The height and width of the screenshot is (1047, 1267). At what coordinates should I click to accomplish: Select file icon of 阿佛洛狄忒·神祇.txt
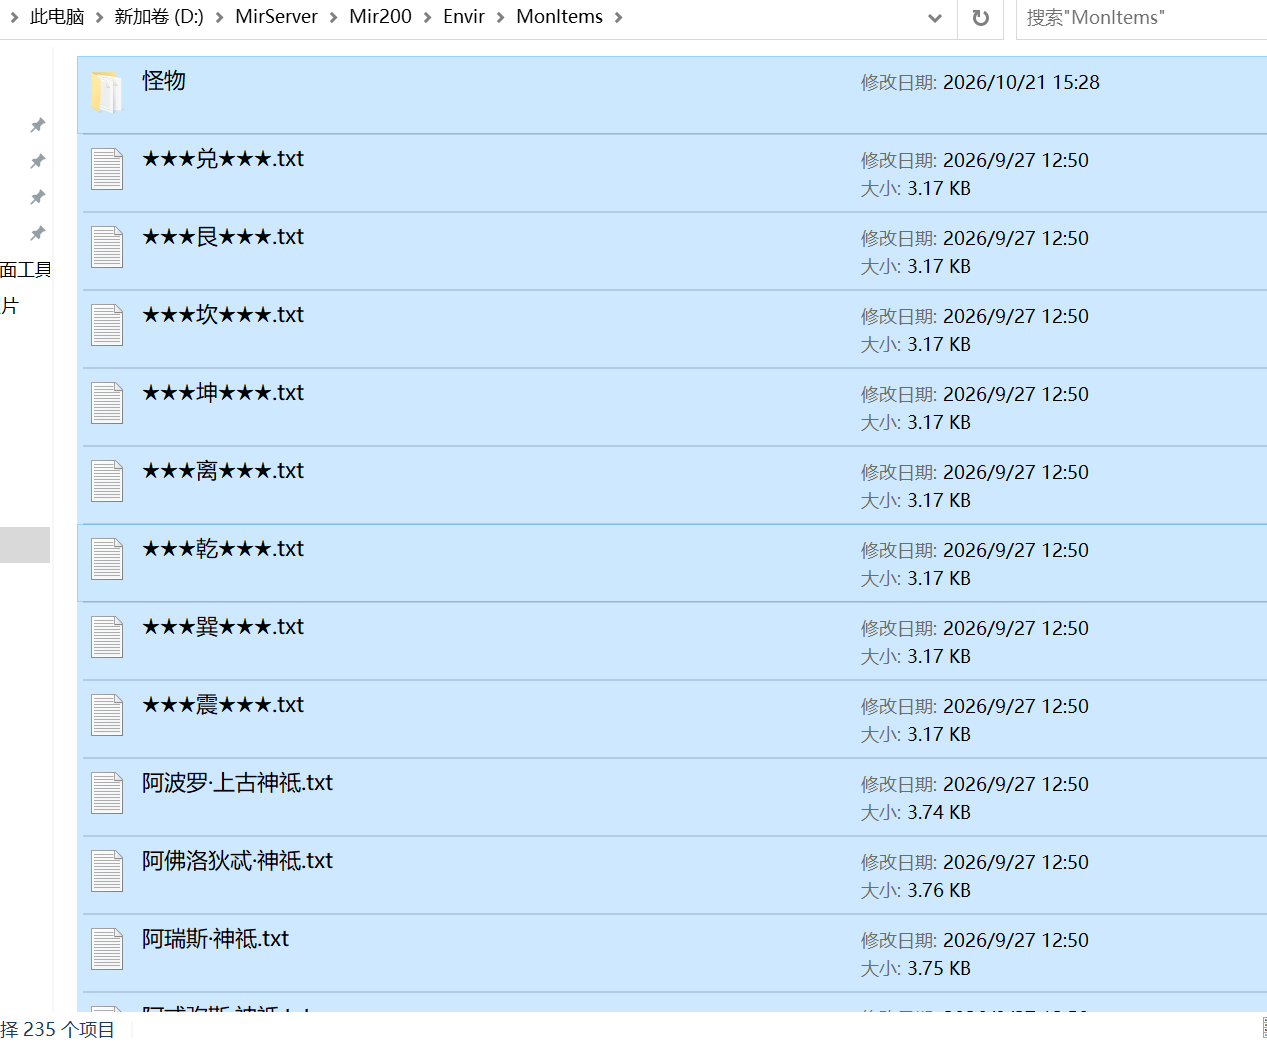pos(107,872)
